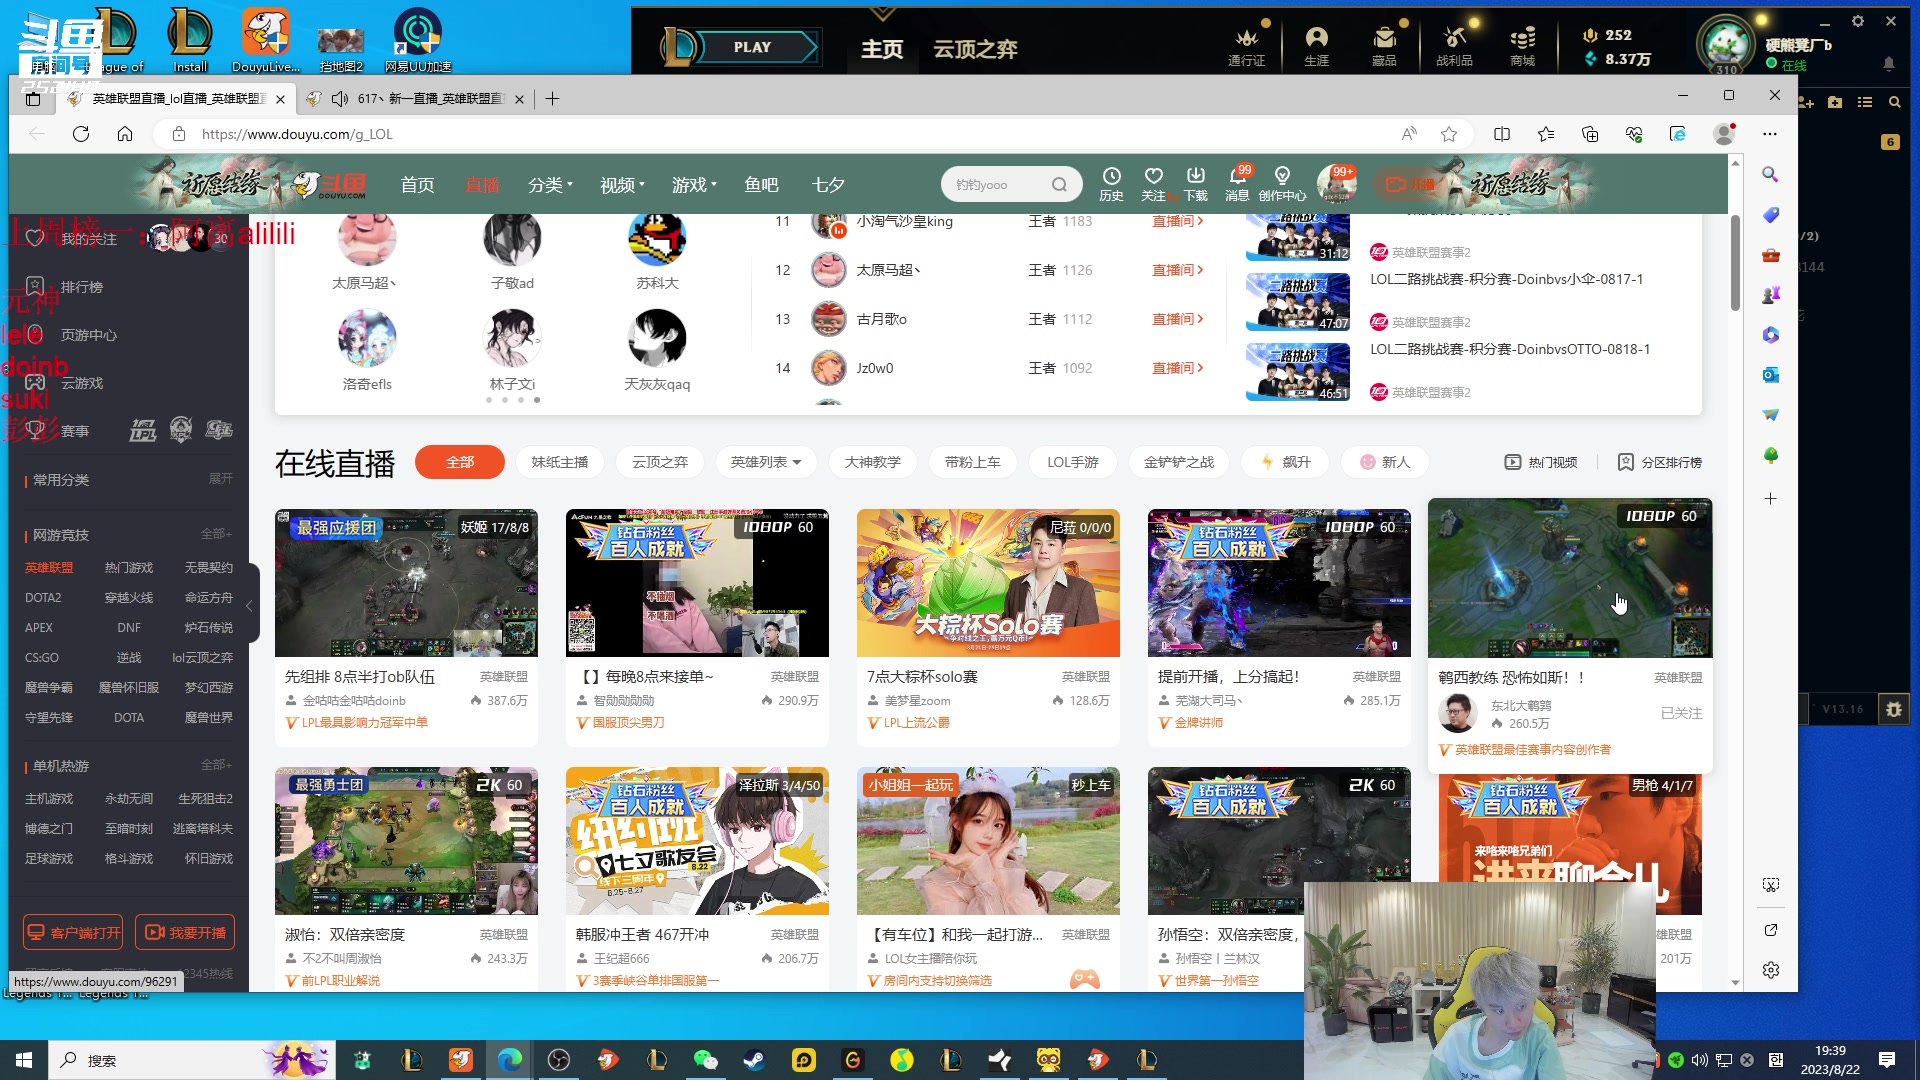Open Edge sidebar search icon

point(1770,174)
